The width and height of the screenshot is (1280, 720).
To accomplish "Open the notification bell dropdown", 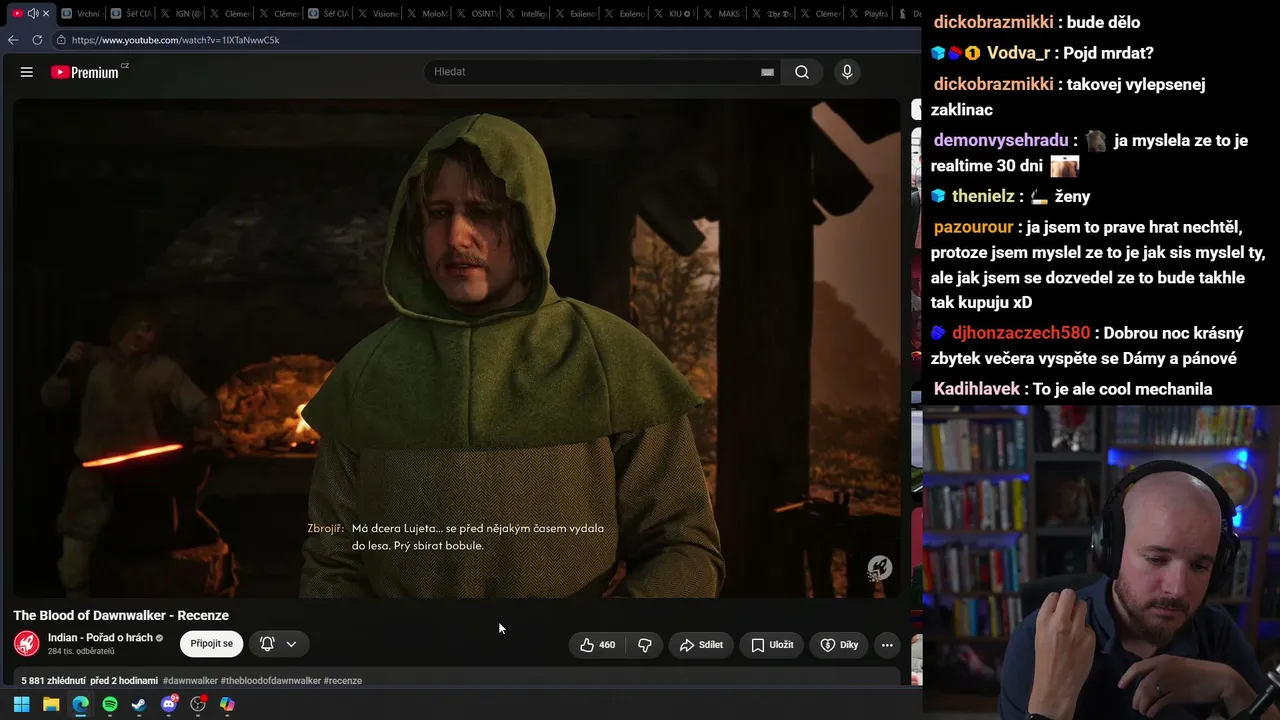I will [278, 644].
